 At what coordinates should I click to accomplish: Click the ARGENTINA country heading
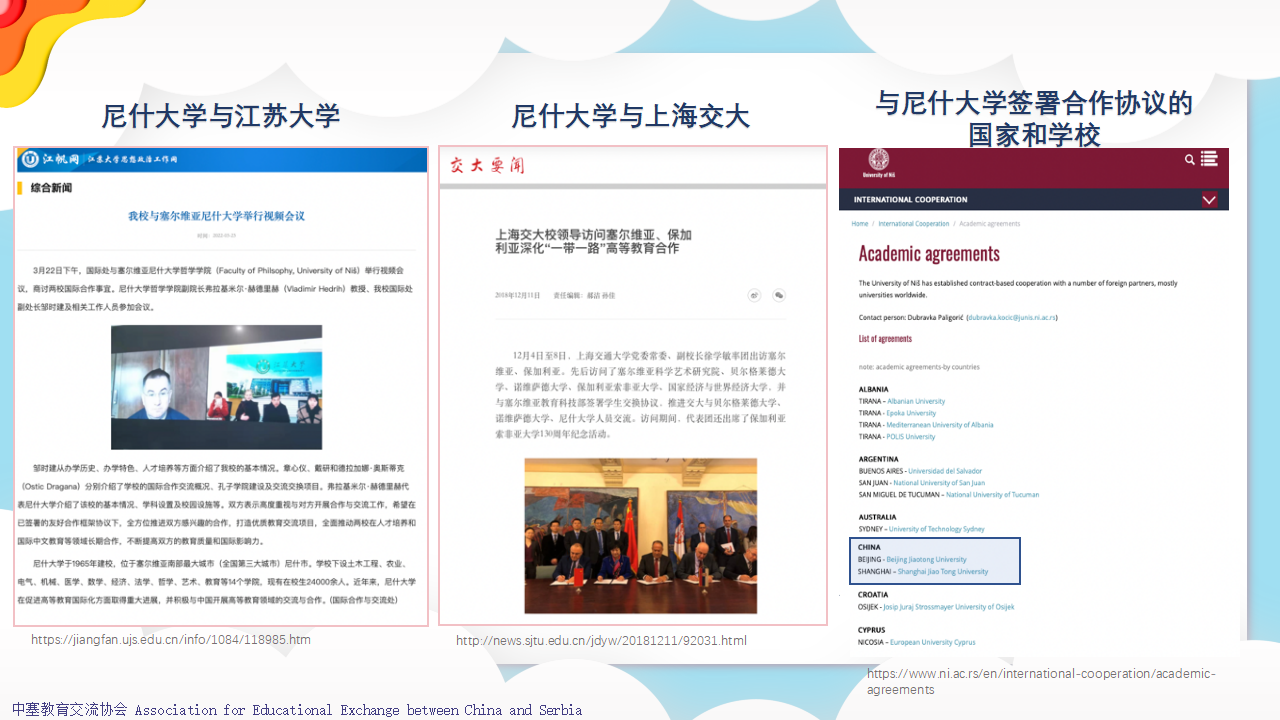coord(878,459)
